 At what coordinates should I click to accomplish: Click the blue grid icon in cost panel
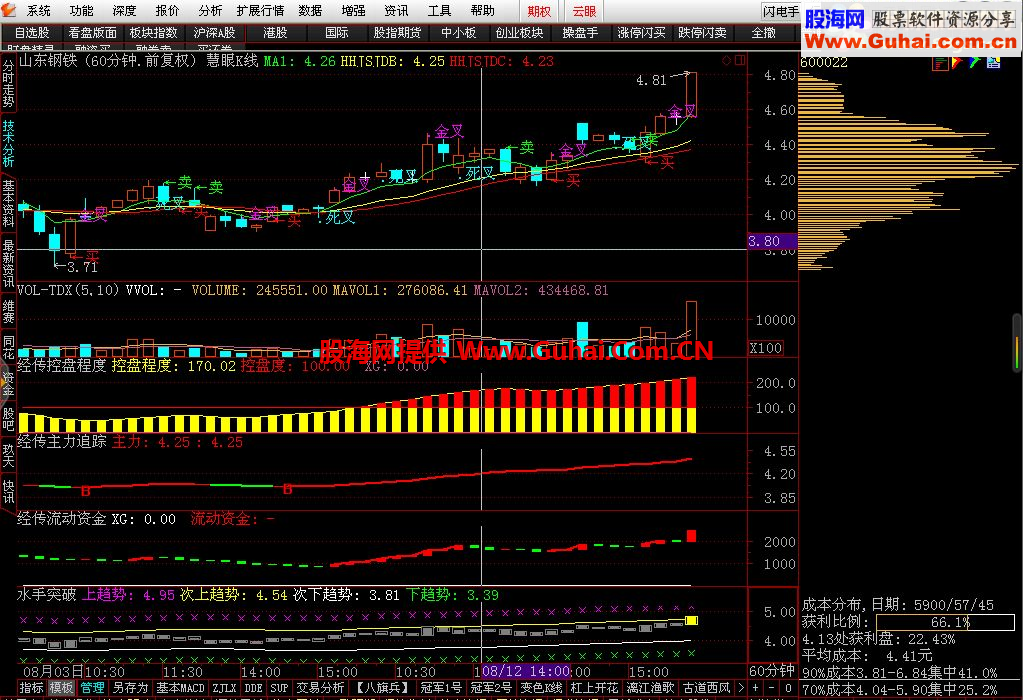tap(994, 63)
